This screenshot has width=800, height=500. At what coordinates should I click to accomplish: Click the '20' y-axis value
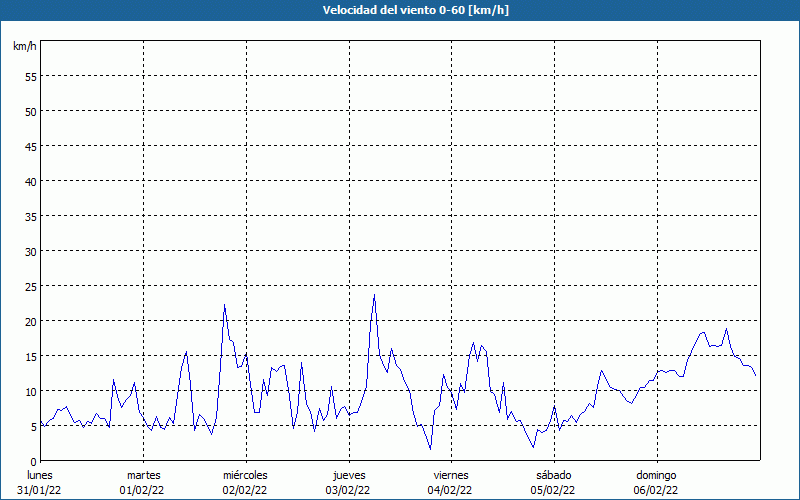coord(31,321)
